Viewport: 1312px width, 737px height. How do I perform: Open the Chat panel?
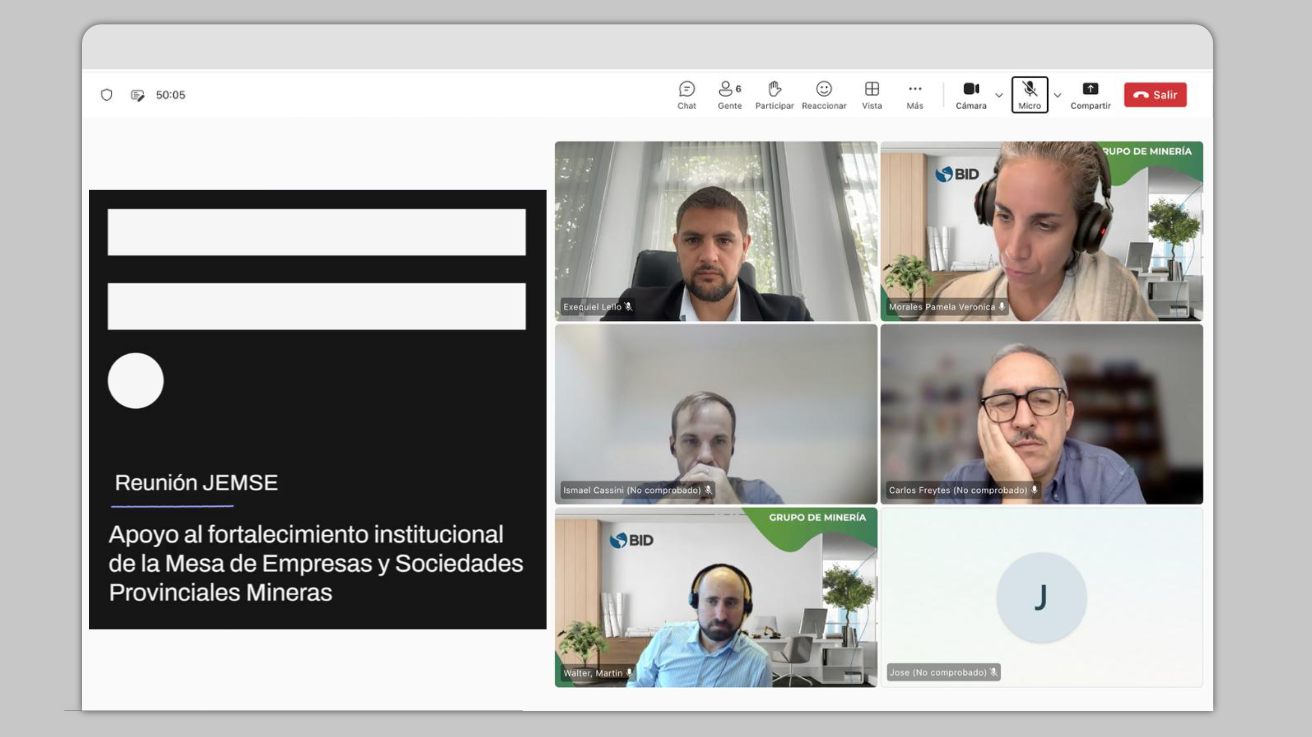coord(686,94)
